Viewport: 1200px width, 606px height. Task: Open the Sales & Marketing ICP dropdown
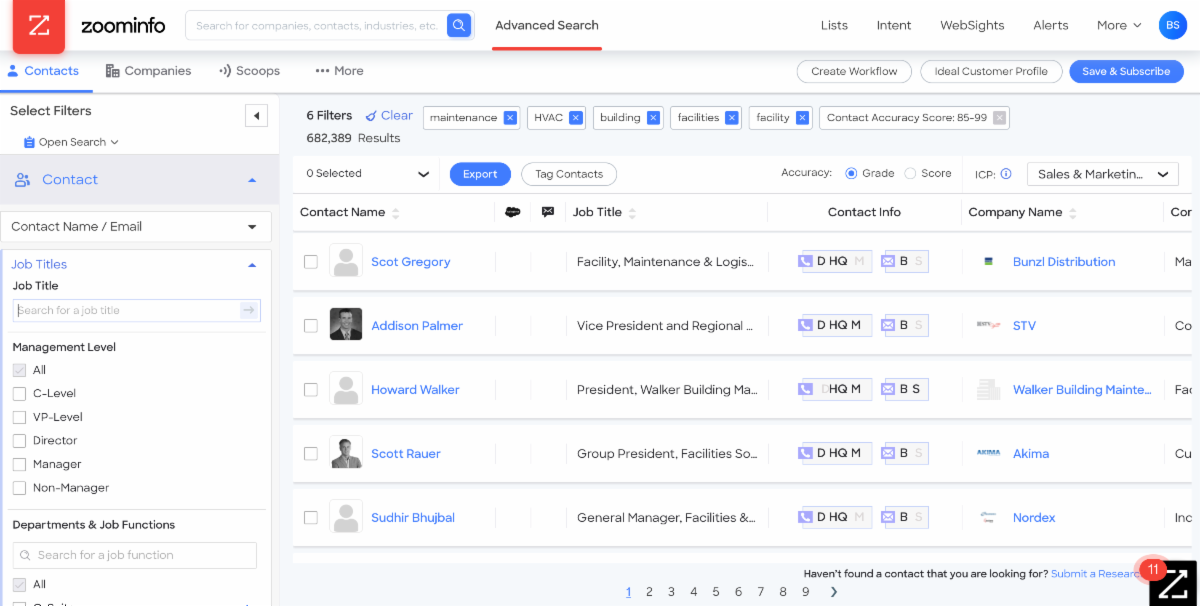[1102, 173]
